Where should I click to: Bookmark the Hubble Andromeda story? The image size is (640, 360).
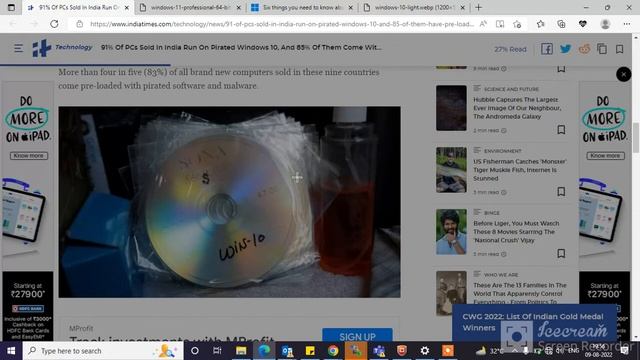pos(561,129)
